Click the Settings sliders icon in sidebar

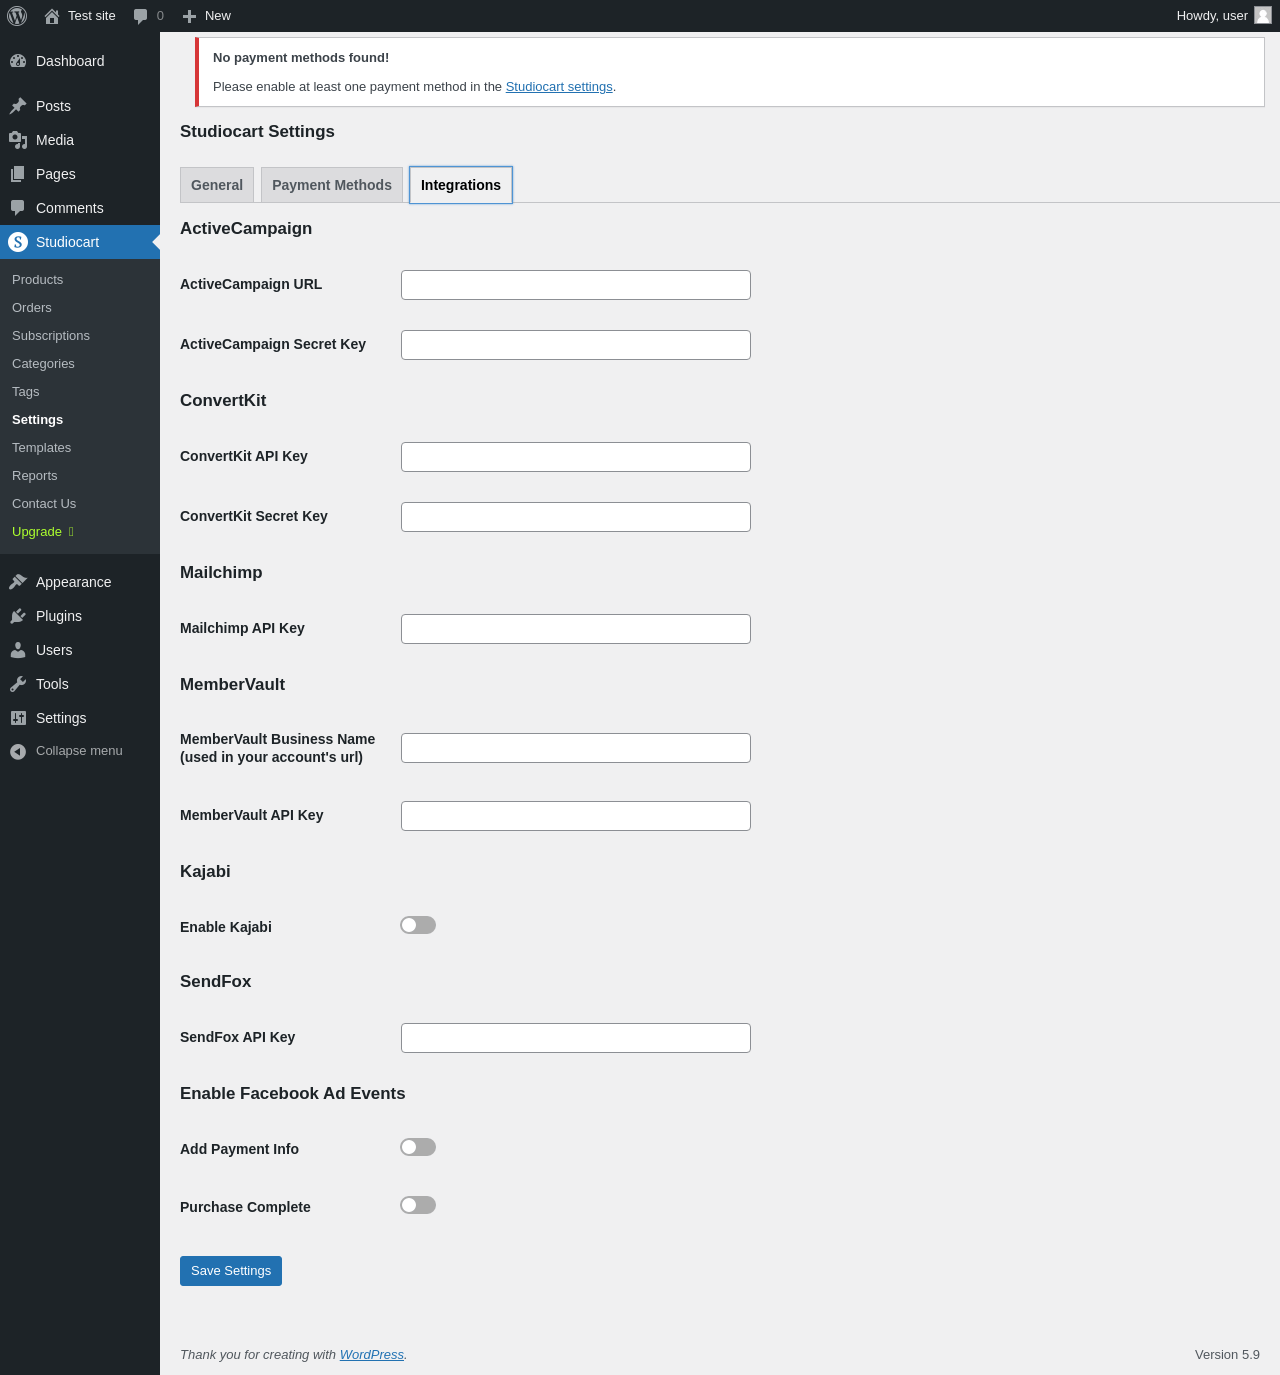18,718
